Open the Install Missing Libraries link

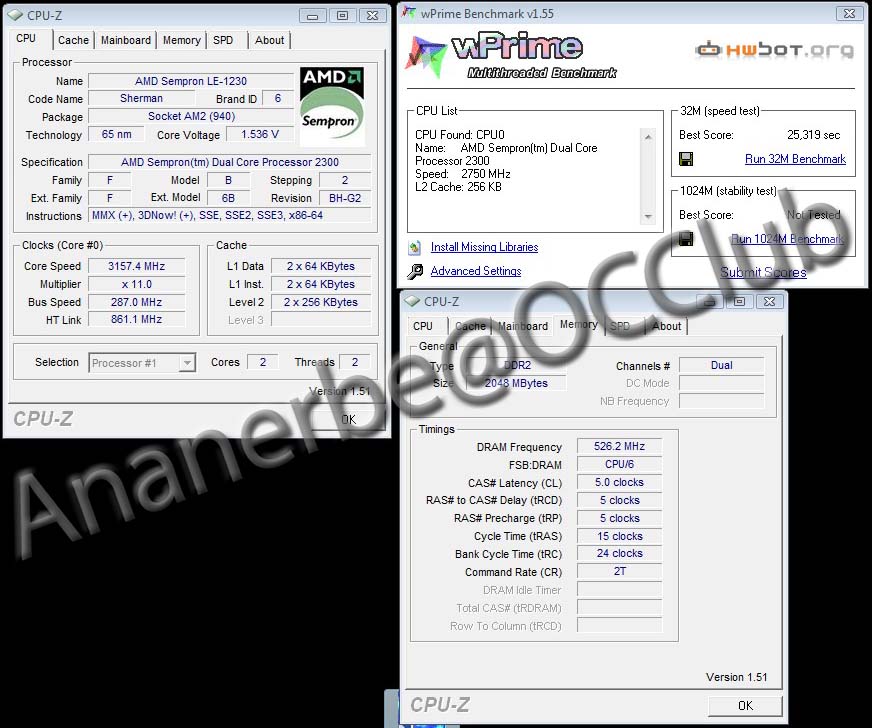click(484, 247)
